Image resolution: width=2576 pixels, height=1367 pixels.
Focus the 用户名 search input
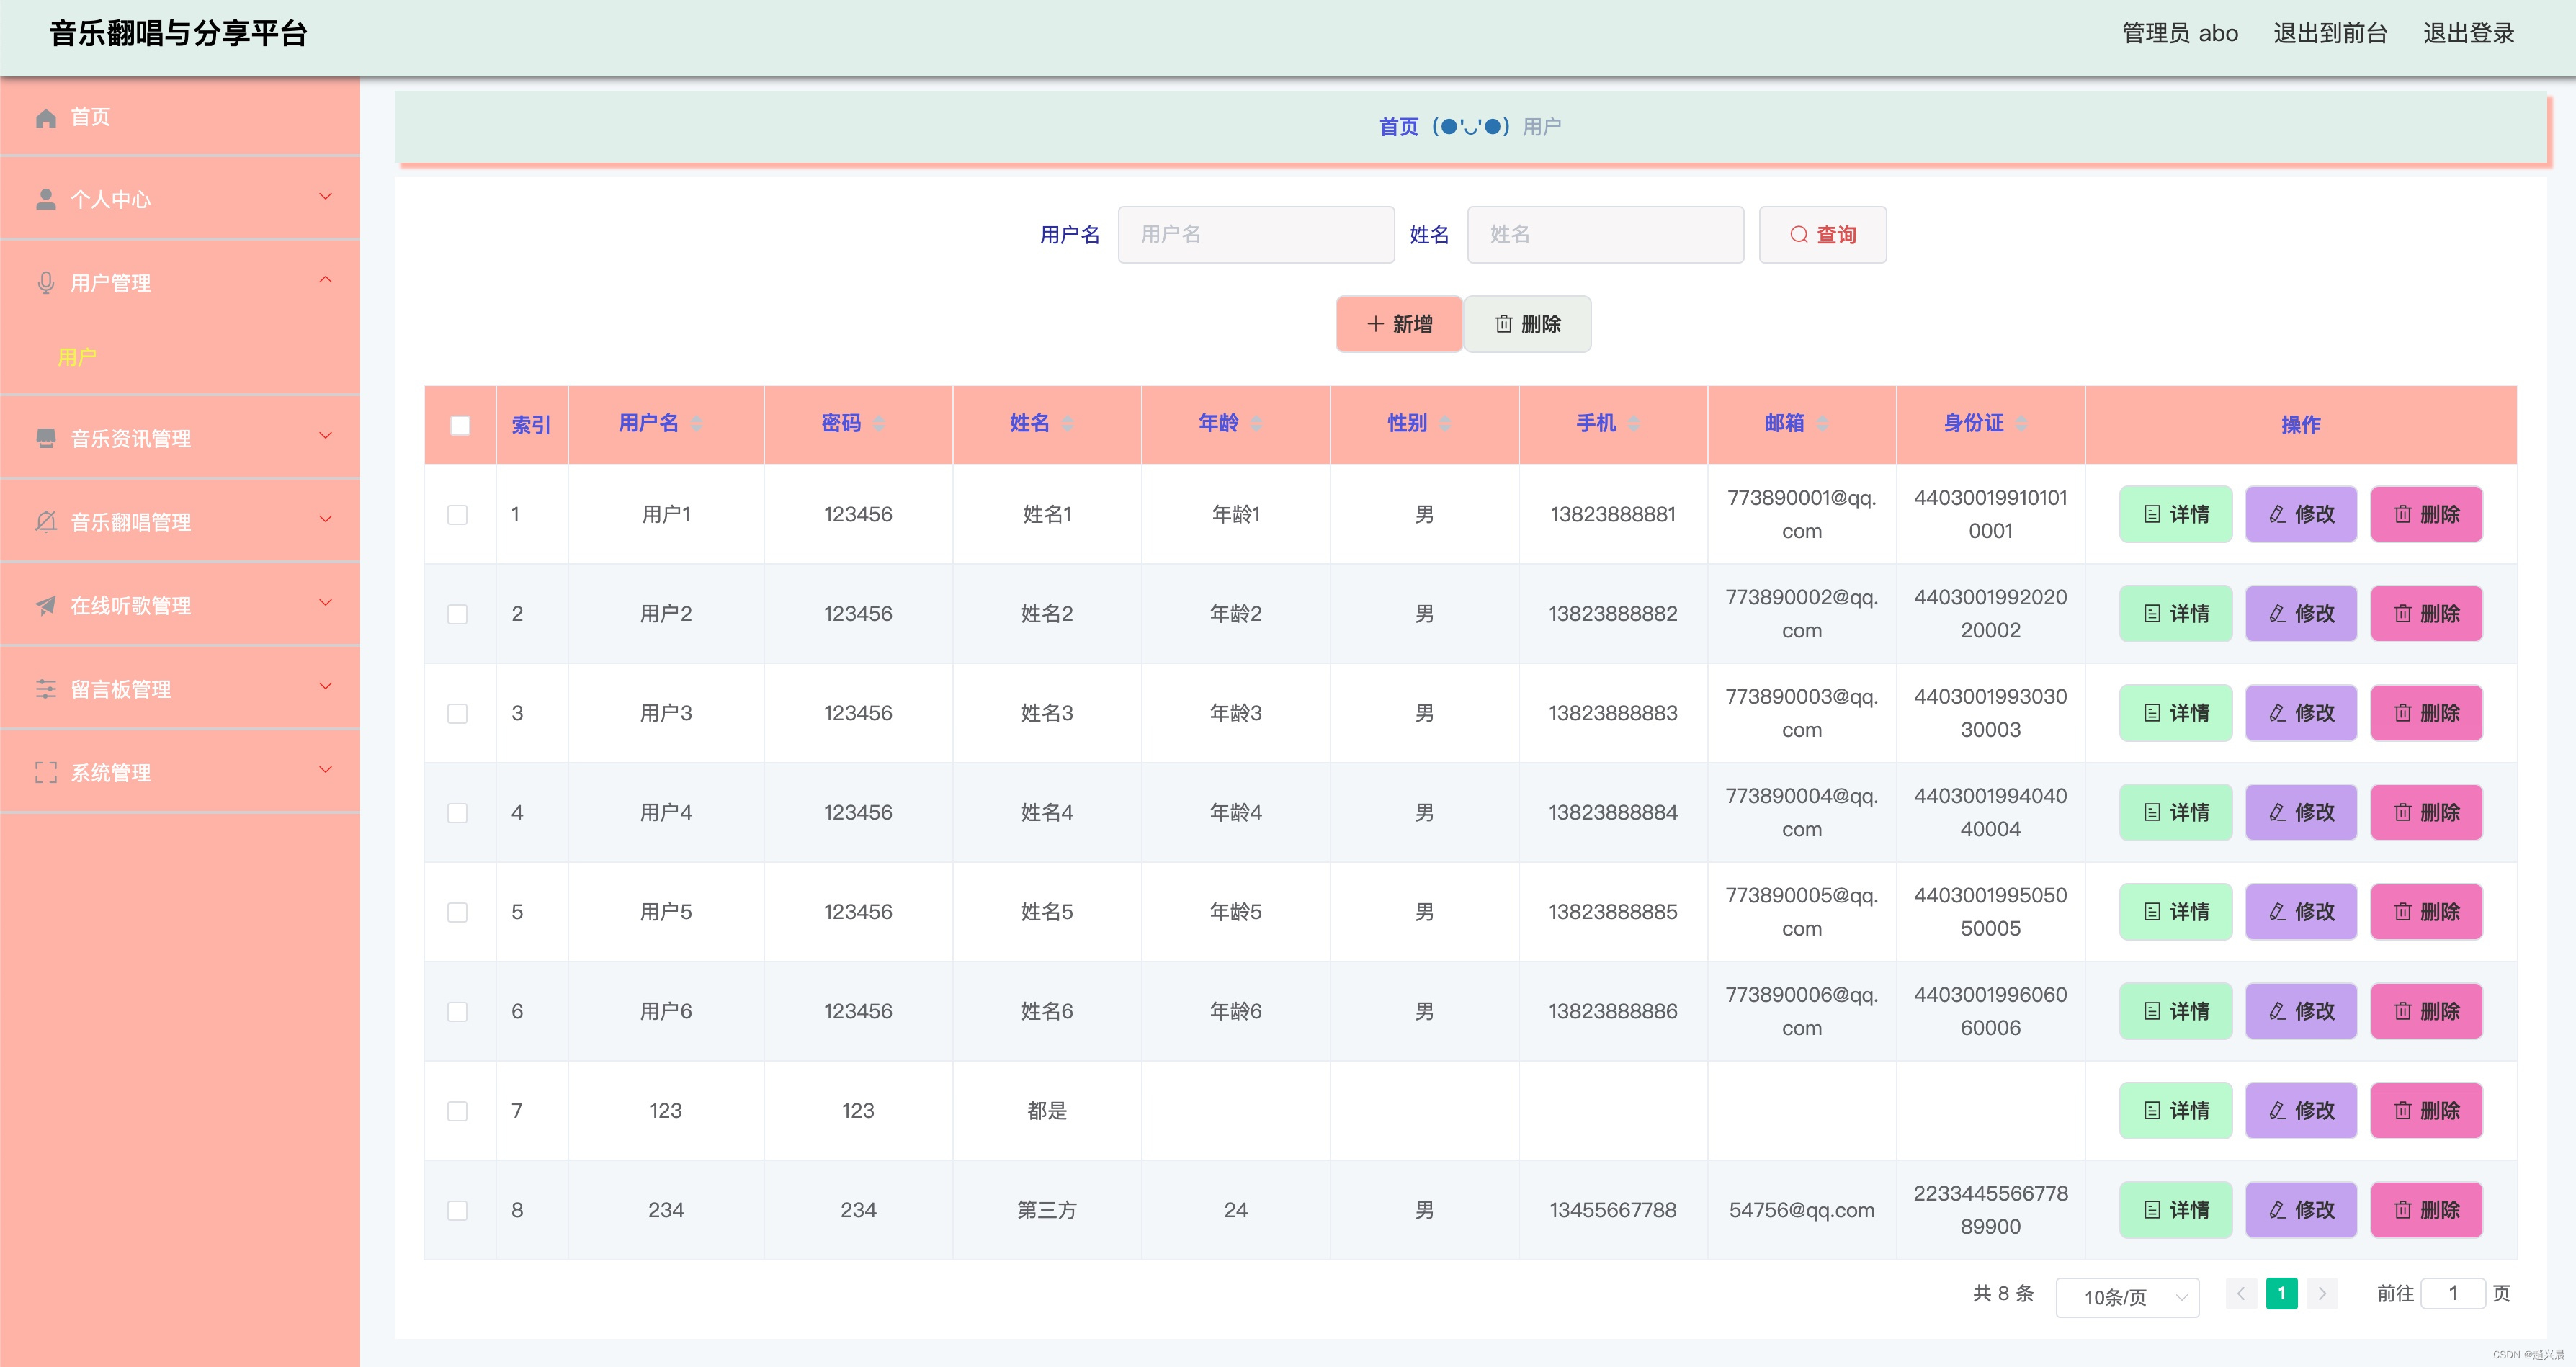tap(1256, 235)
